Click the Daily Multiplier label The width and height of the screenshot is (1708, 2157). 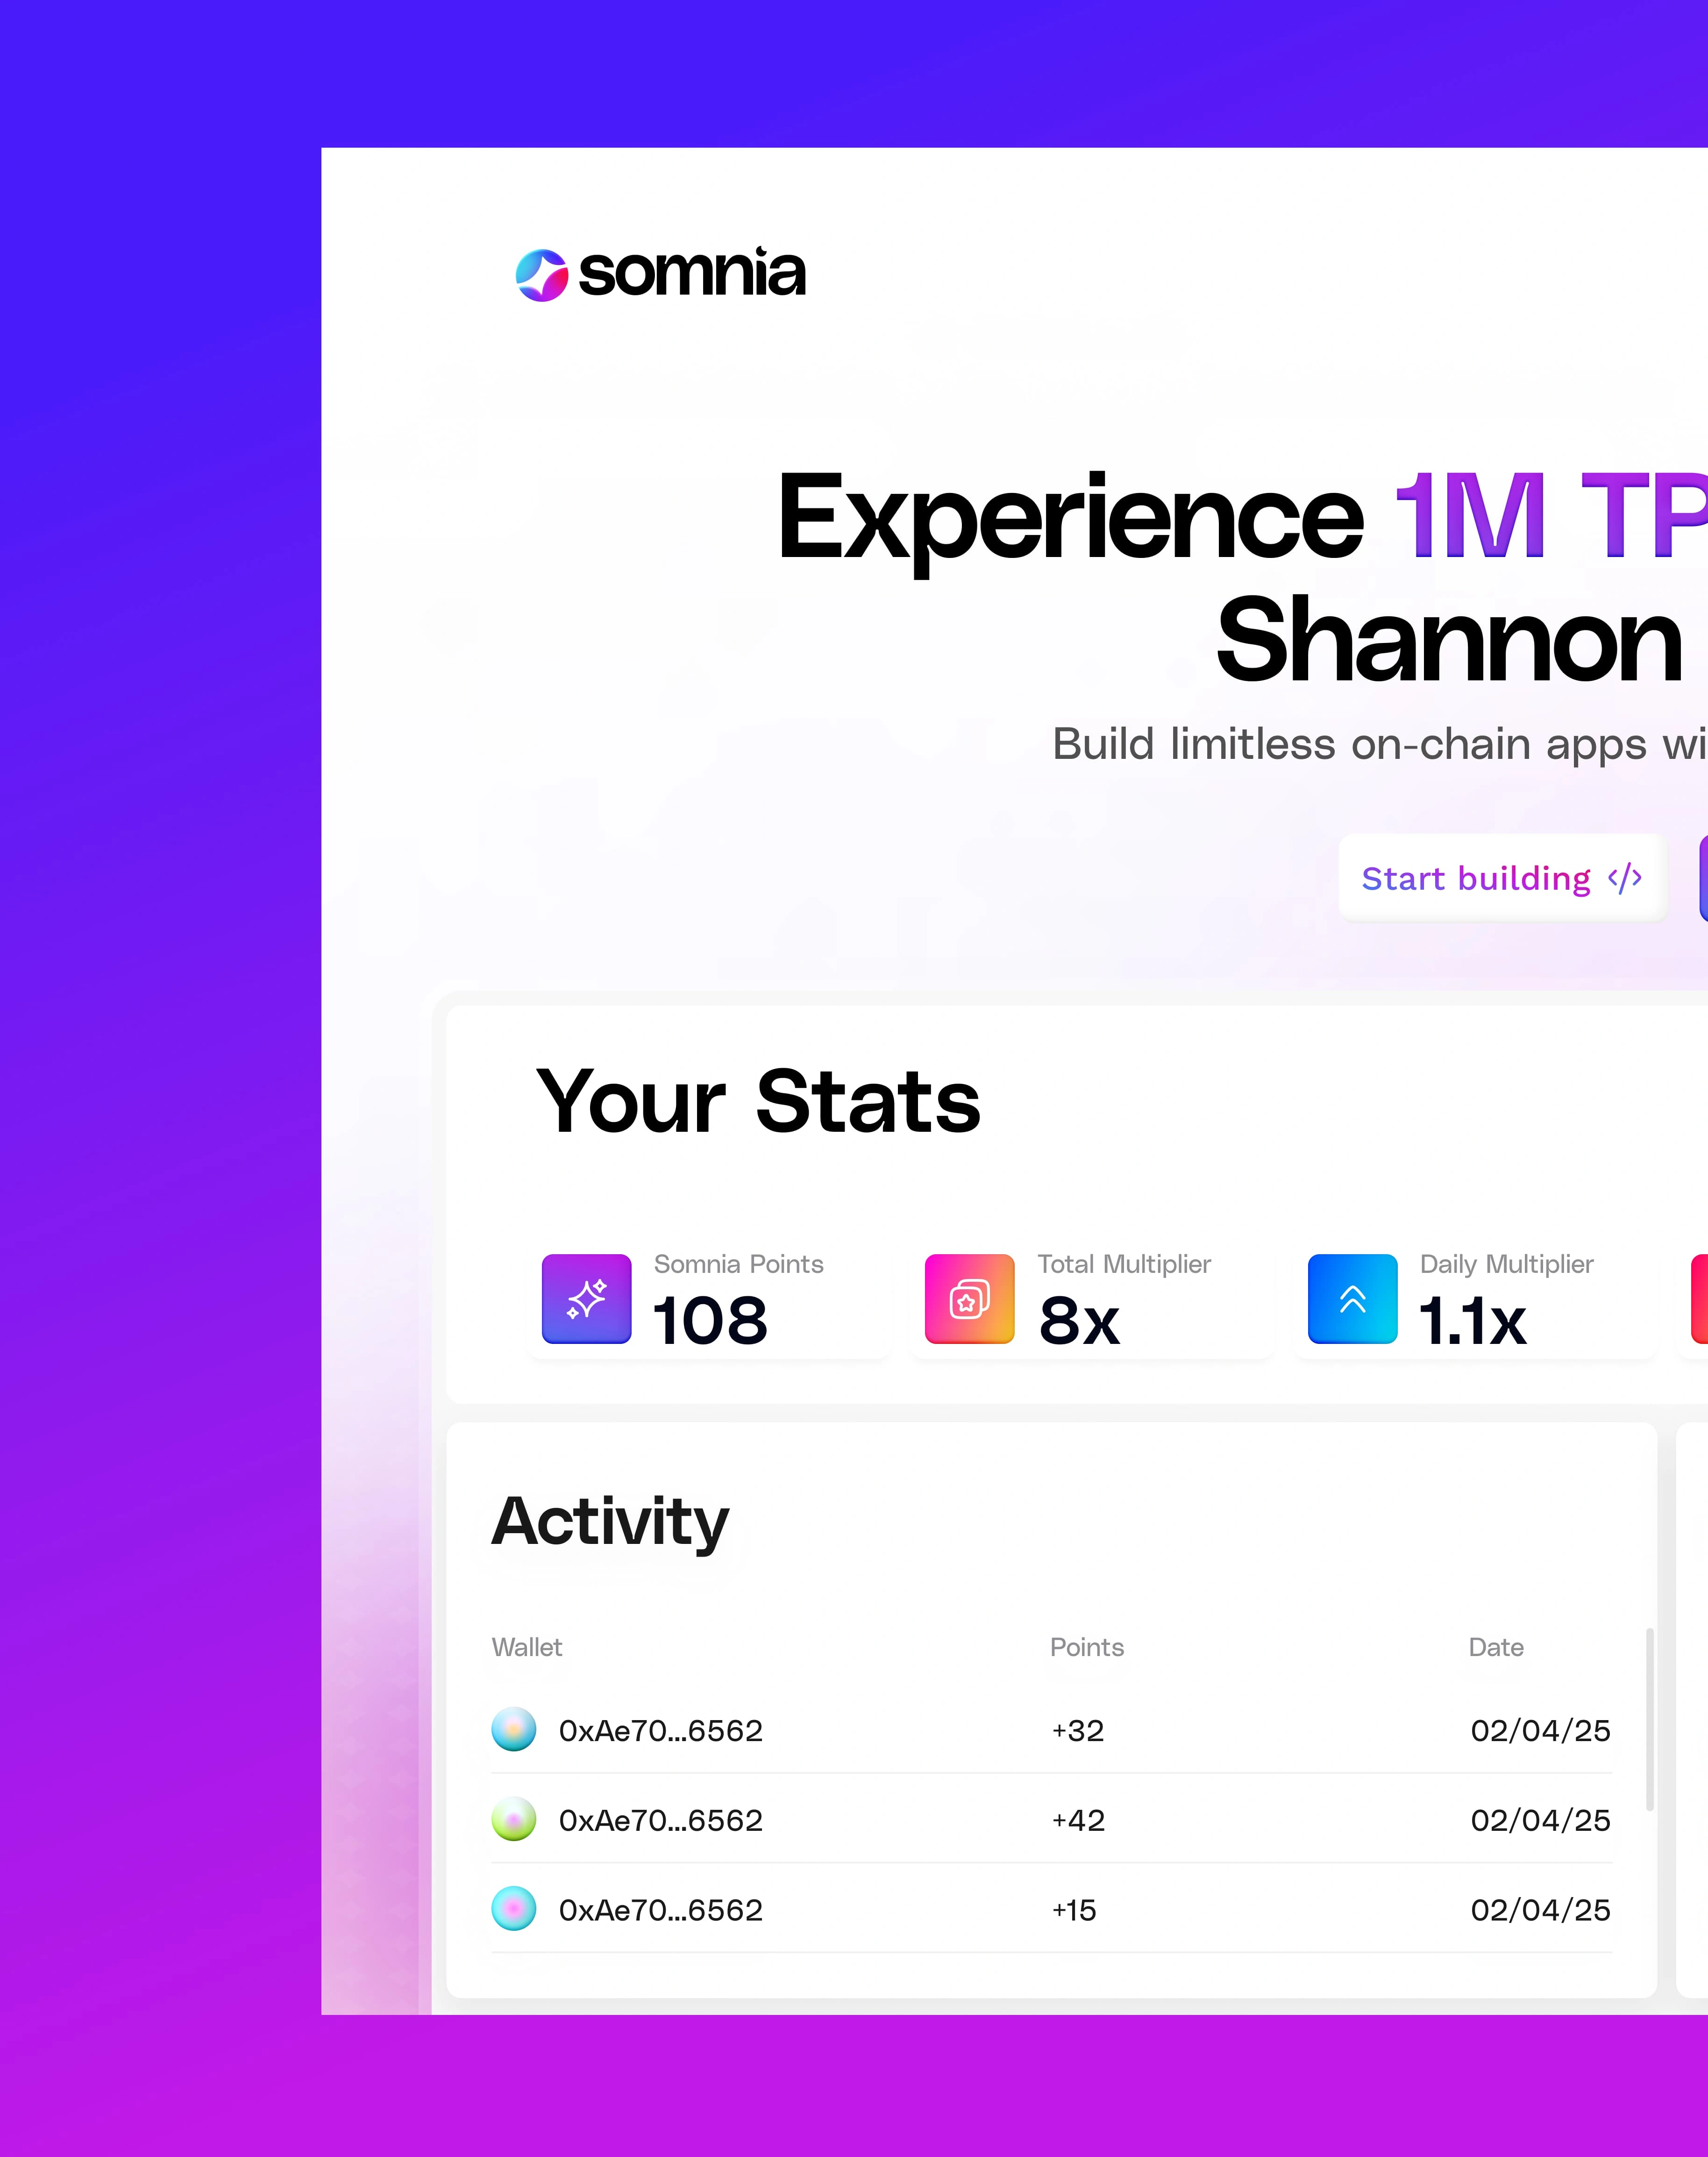[x=1507, y=1264]
